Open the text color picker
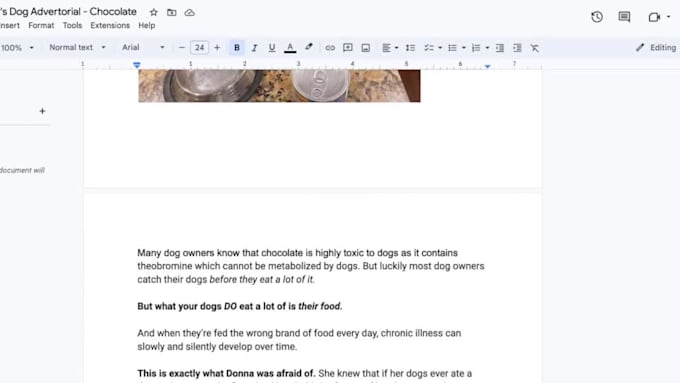Screen dimensions: 680x383 290,48
